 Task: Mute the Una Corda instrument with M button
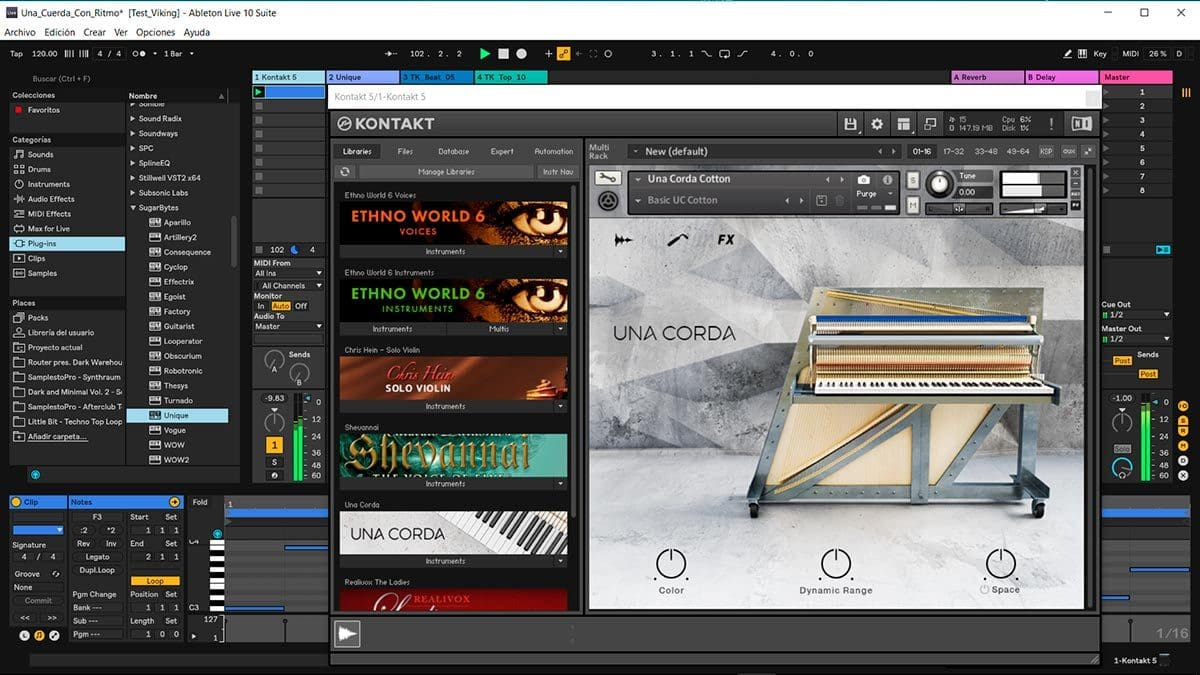pyautogui.click(x=913, y=204)
